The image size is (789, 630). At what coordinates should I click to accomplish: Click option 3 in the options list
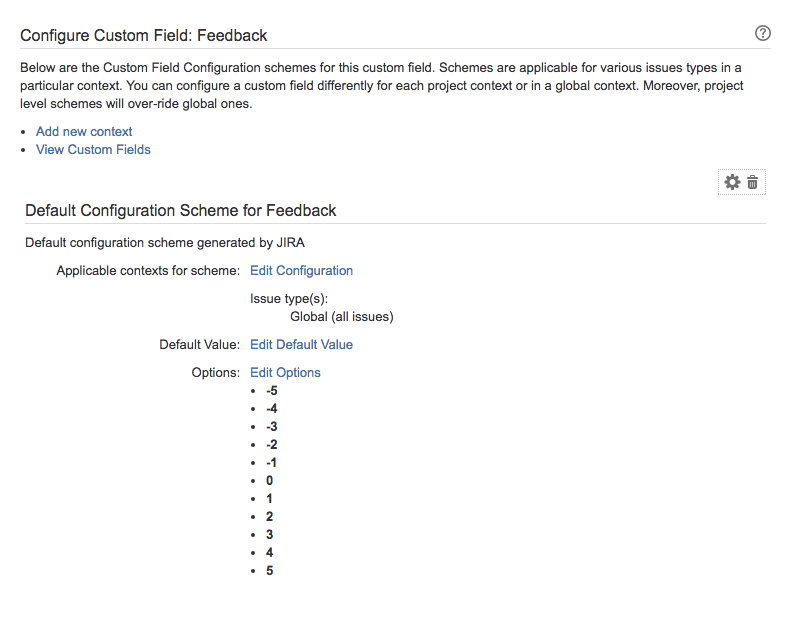[x=270, y=534]
